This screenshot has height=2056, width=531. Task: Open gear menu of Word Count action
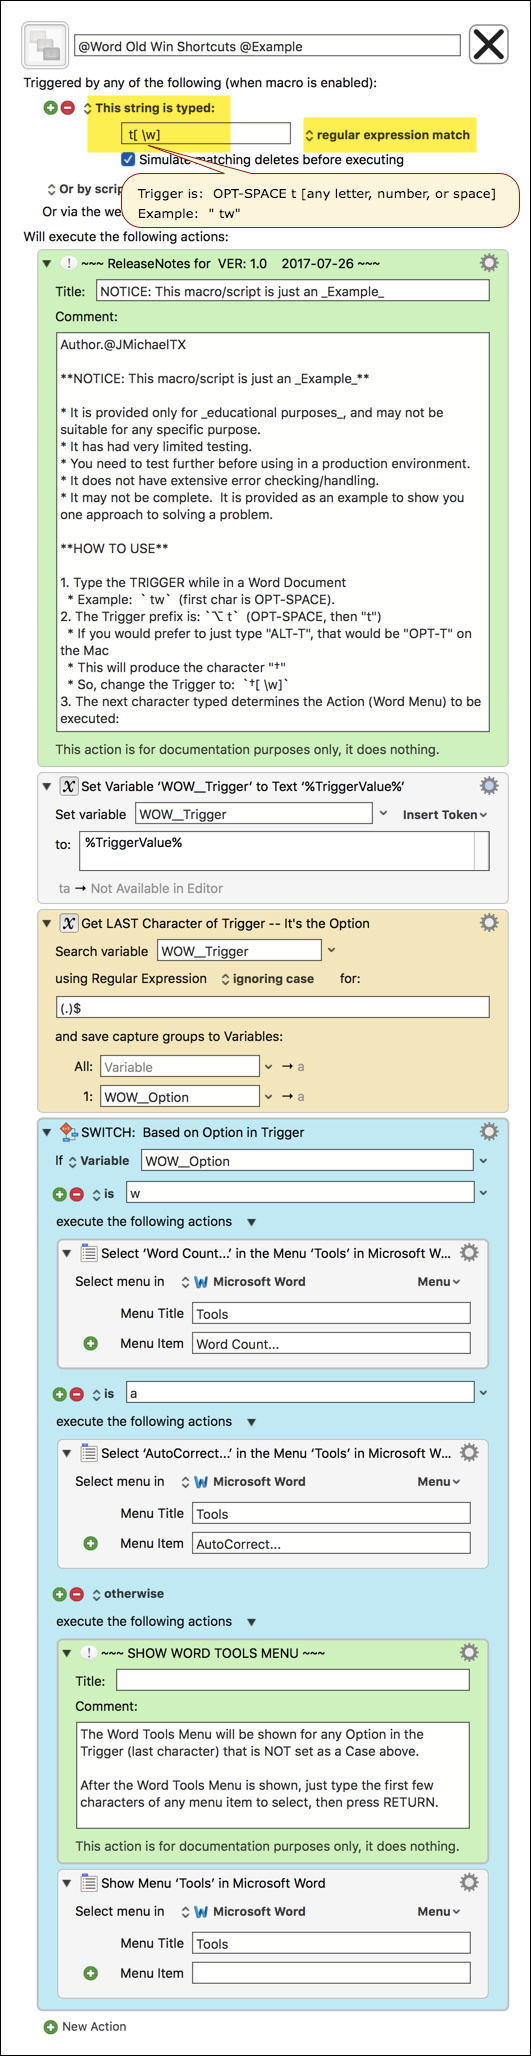468,1252
